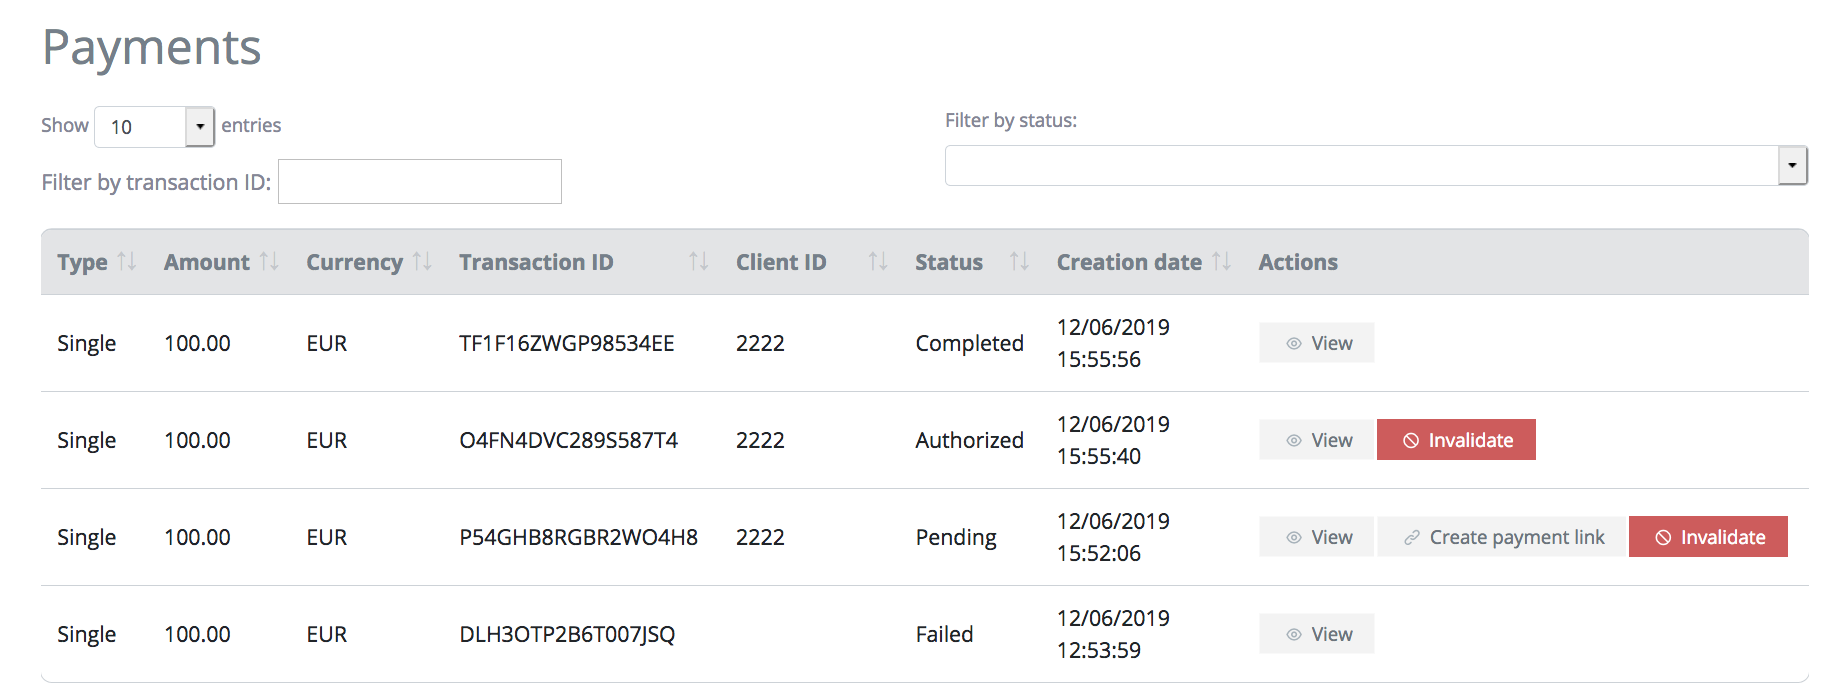
Task: Open the Filter by status dropdown
Action: [1376, 165]
